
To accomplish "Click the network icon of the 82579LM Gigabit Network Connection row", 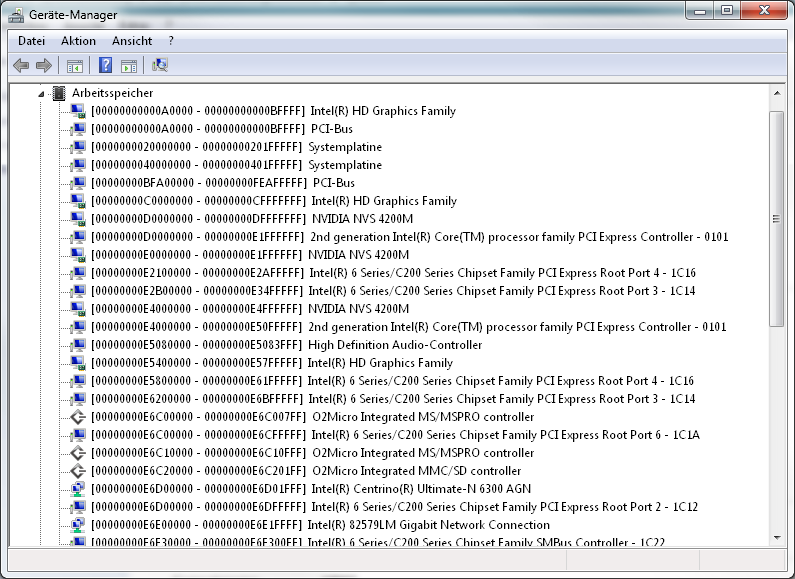I will pyautogui.click(x=78, y=525).
